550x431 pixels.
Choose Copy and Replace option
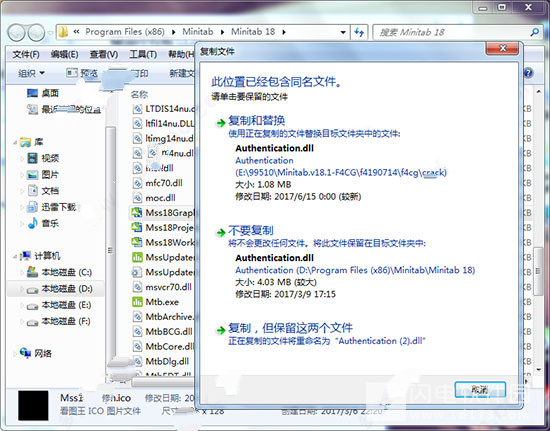256,121
